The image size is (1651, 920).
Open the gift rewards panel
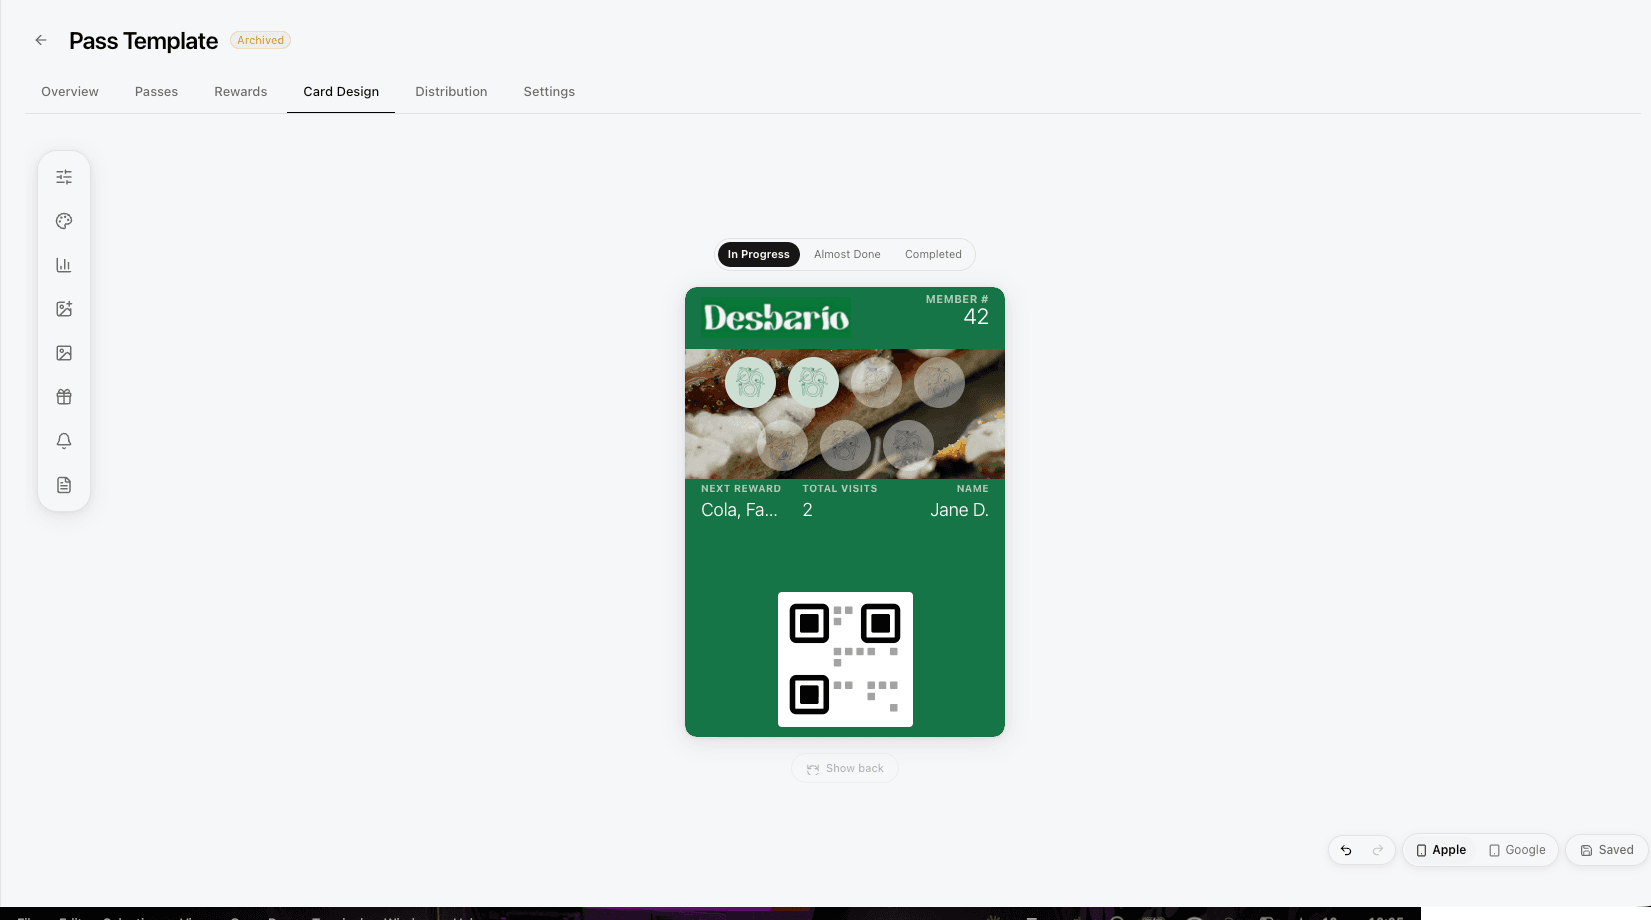click(x=64, y=396)
